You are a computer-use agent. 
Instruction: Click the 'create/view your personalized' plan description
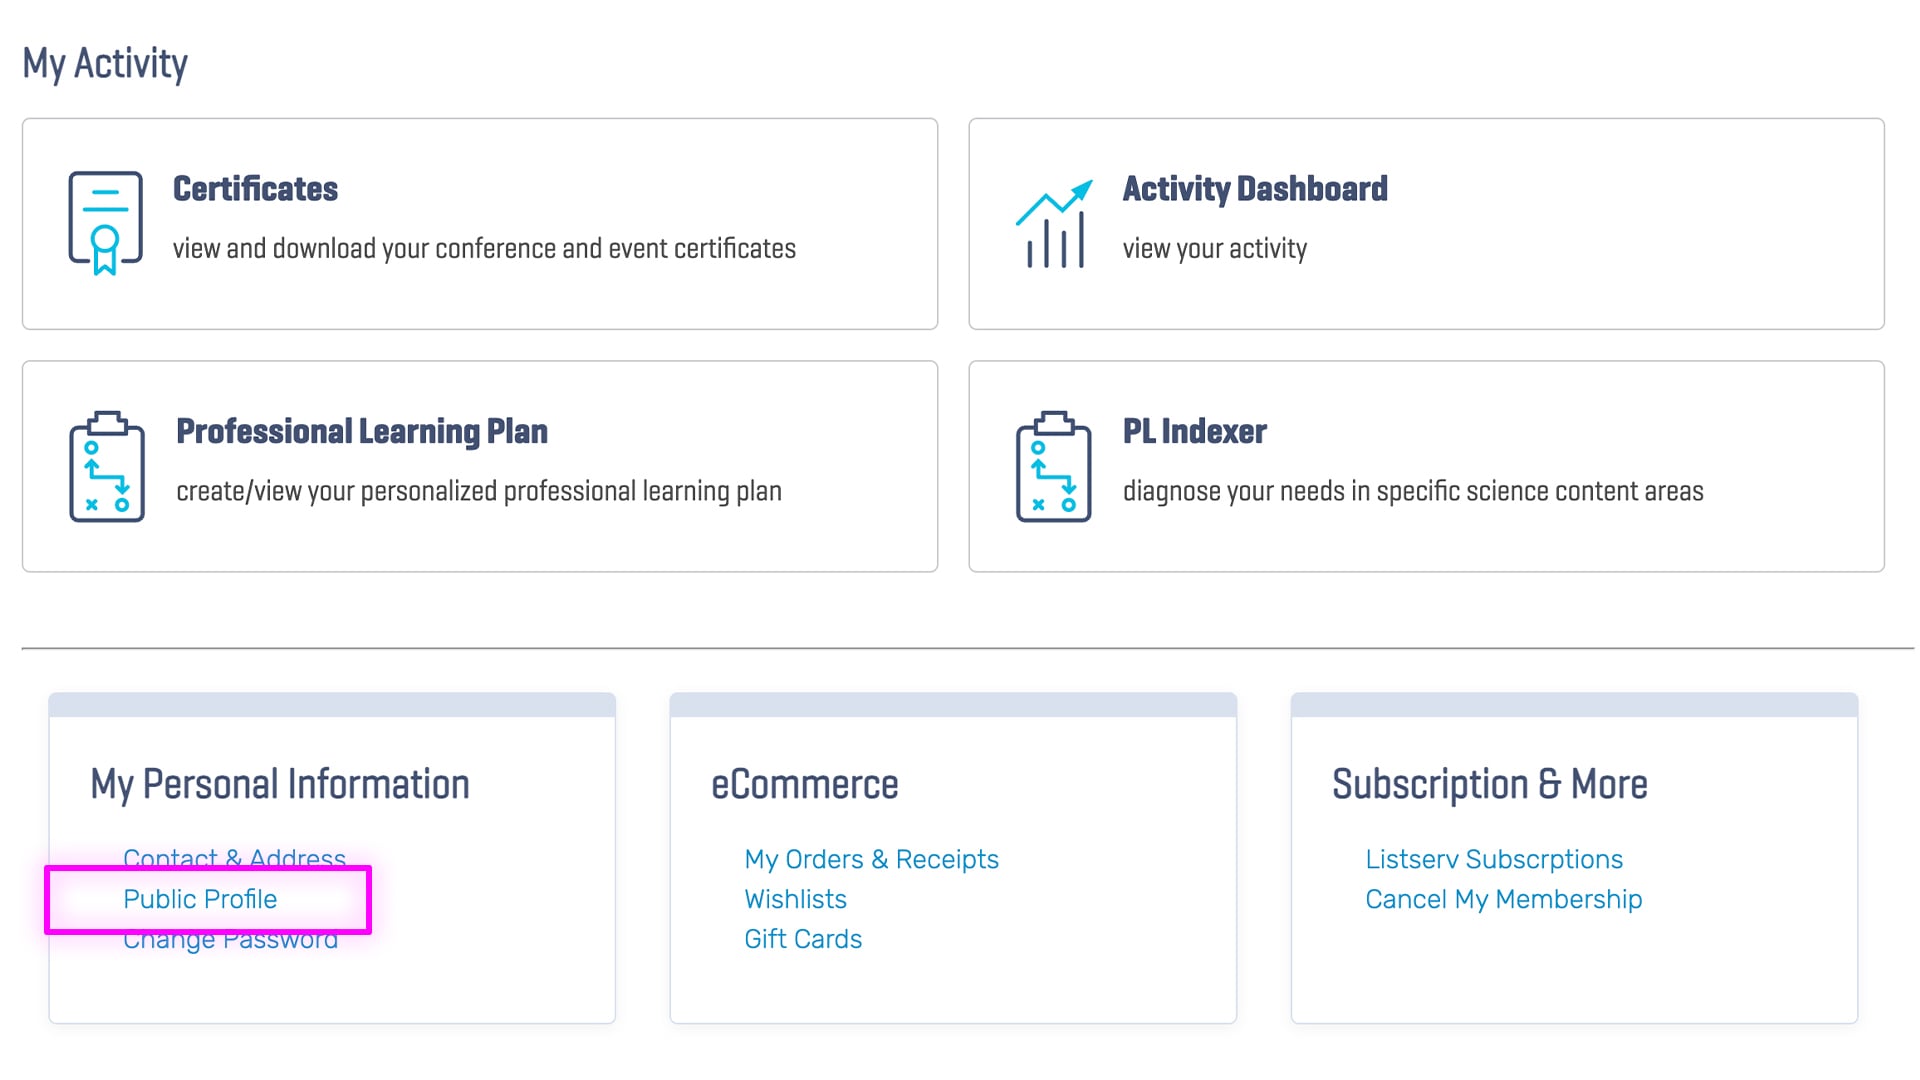click(x=479, y=492)
